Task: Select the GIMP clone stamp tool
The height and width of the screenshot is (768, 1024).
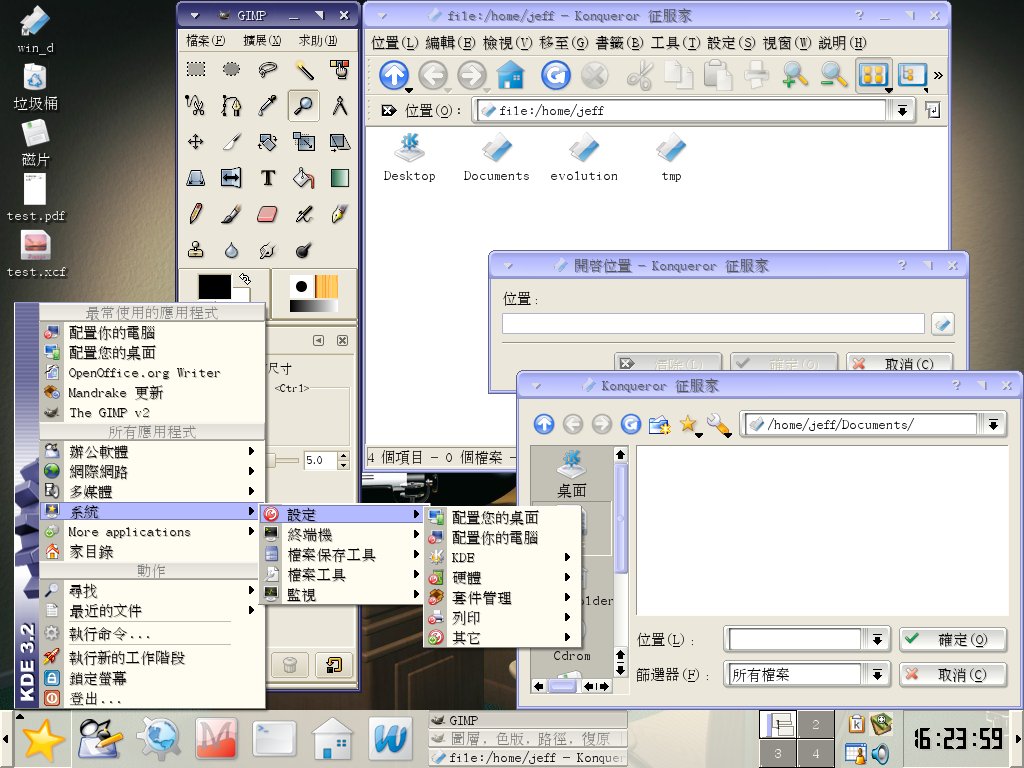Action: (196, 249)
